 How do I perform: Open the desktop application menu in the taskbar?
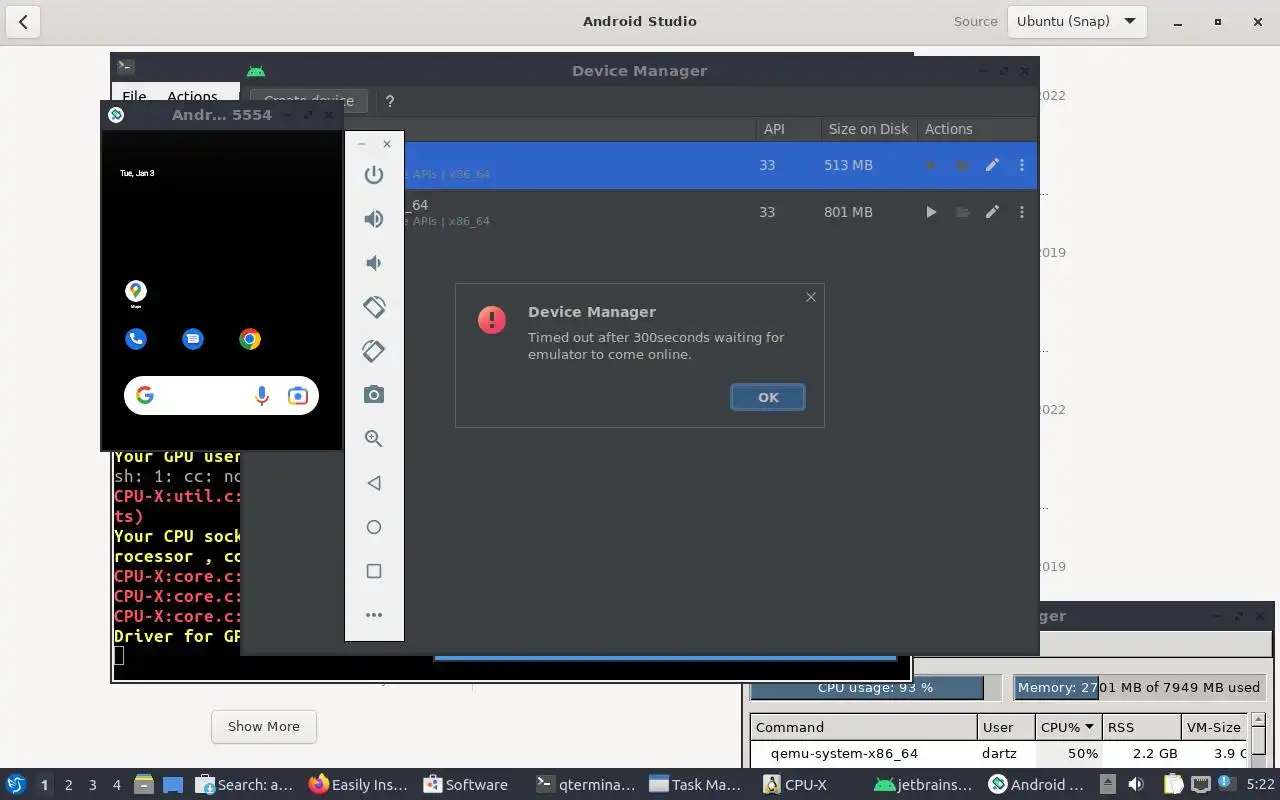[x=16, y=785]
